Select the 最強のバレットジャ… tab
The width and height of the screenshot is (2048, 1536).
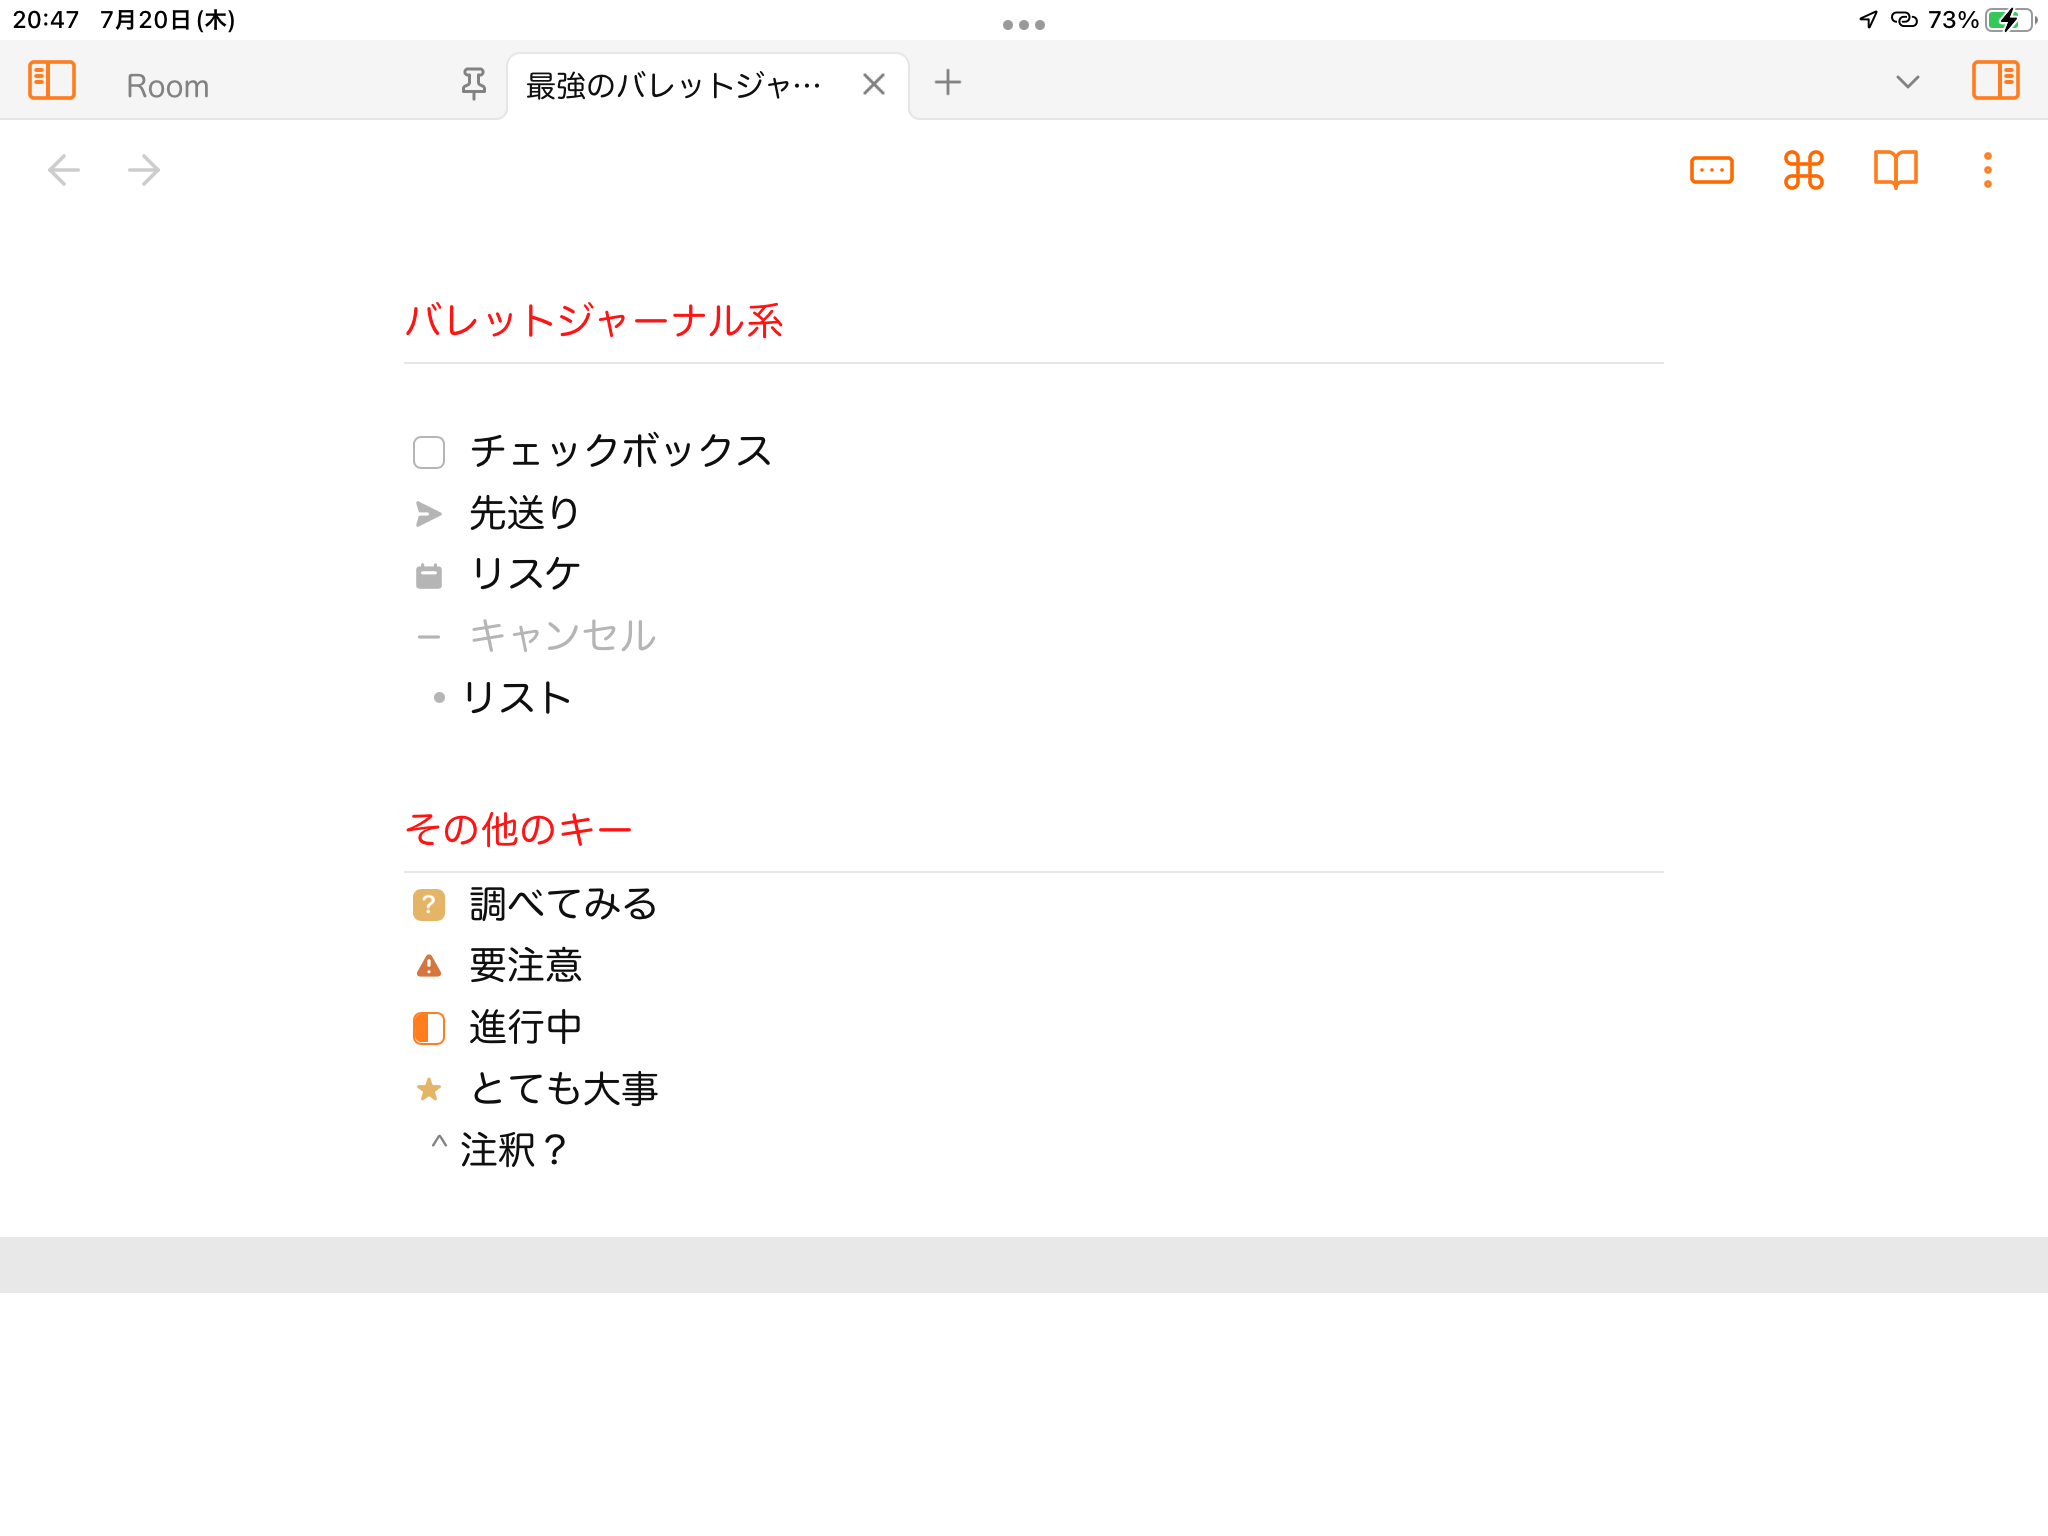point(674,86)
